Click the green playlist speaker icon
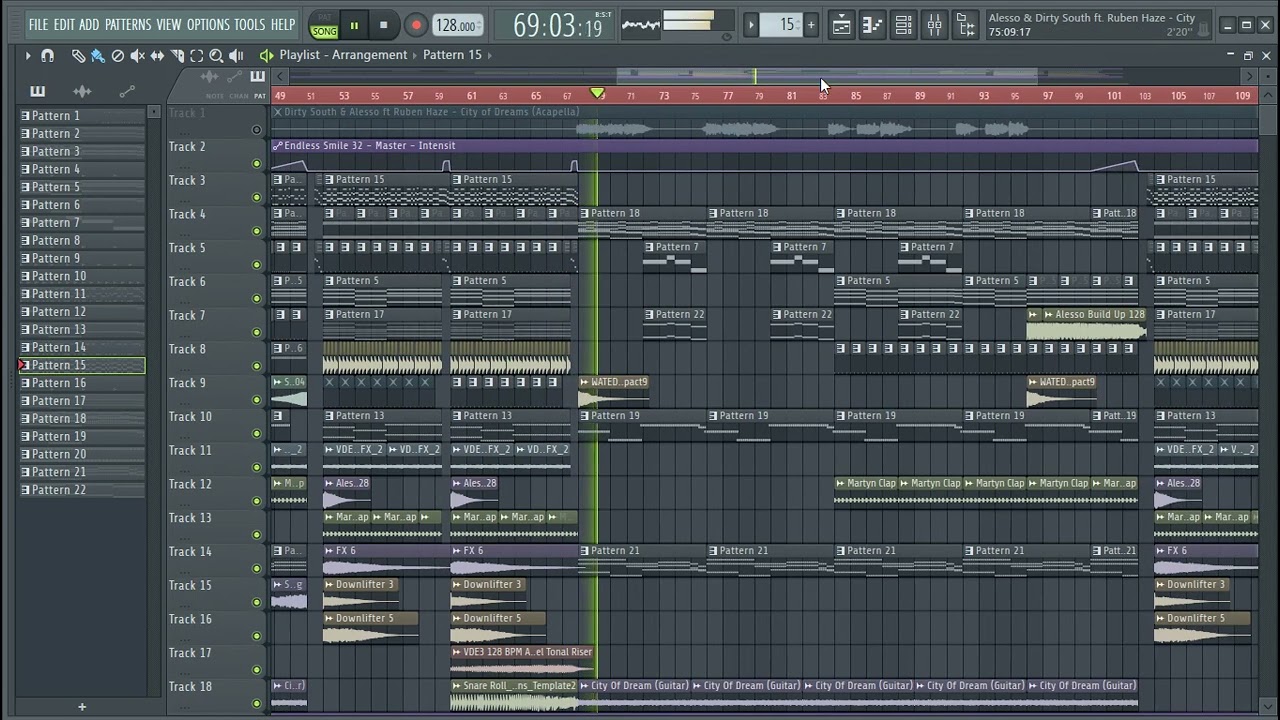This screenshot has height=720, width=1280. coord(266,56)
